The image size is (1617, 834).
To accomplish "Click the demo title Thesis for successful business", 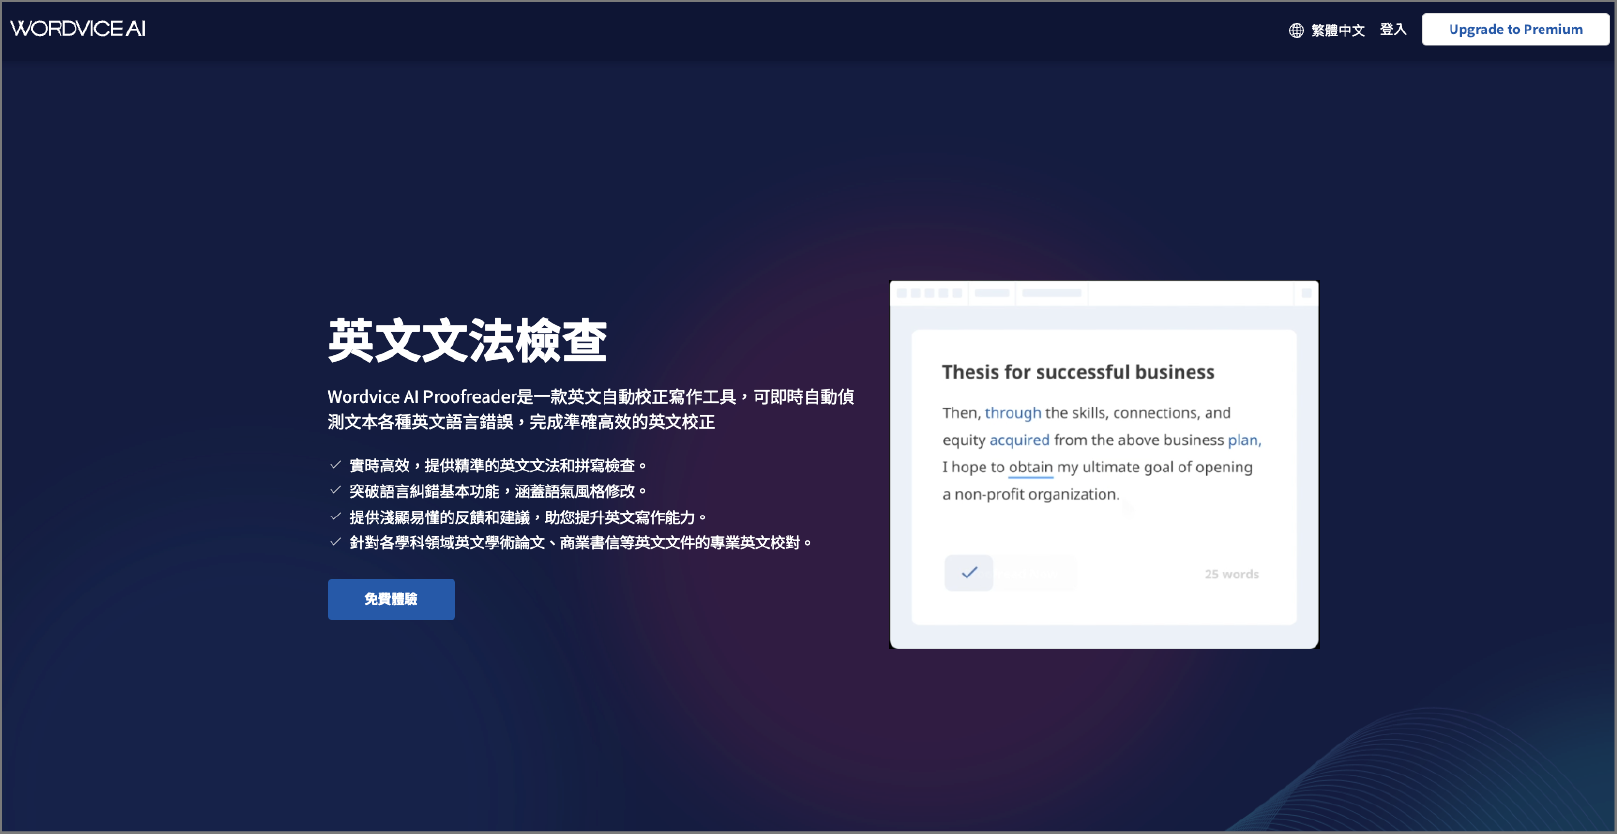I will click(x=1078, y=372).
